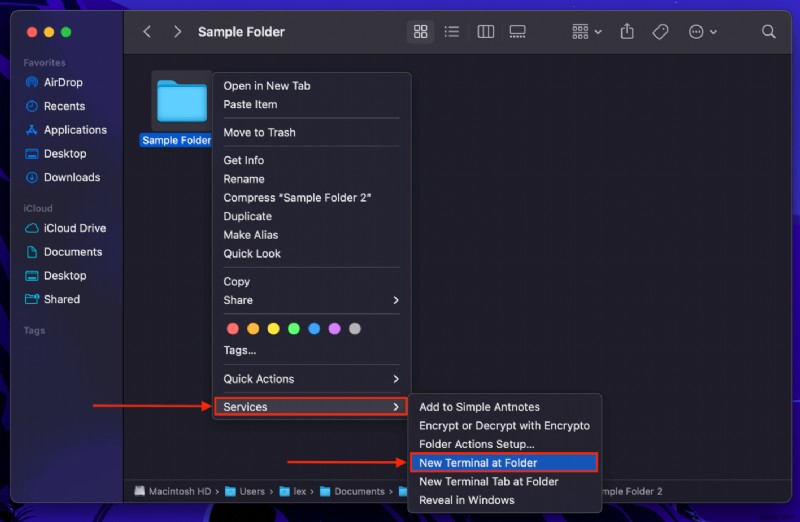Switch to gallery view
Image resolution: width=800 pixels, height=522 pixels.
pos(517,32)
